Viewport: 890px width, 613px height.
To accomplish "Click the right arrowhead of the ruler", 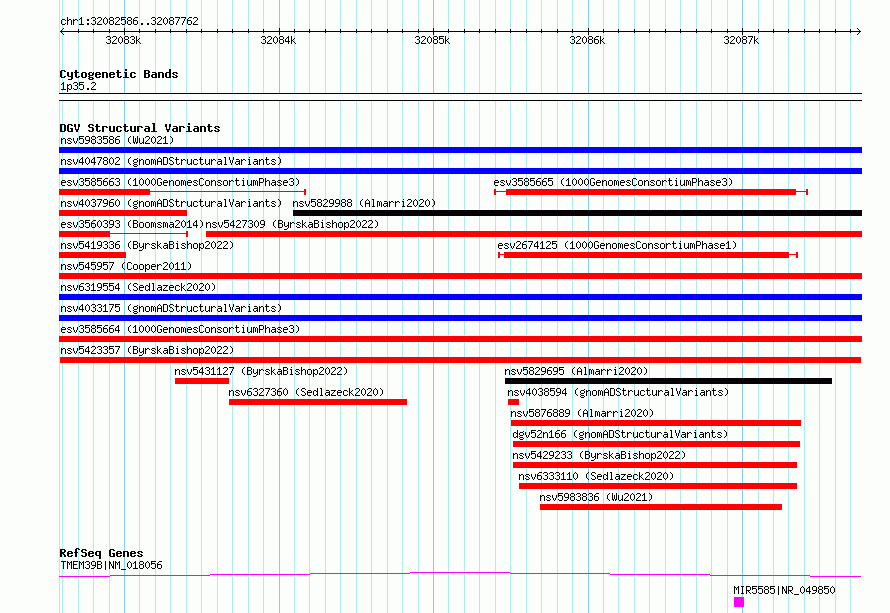I will coord(859,31).
